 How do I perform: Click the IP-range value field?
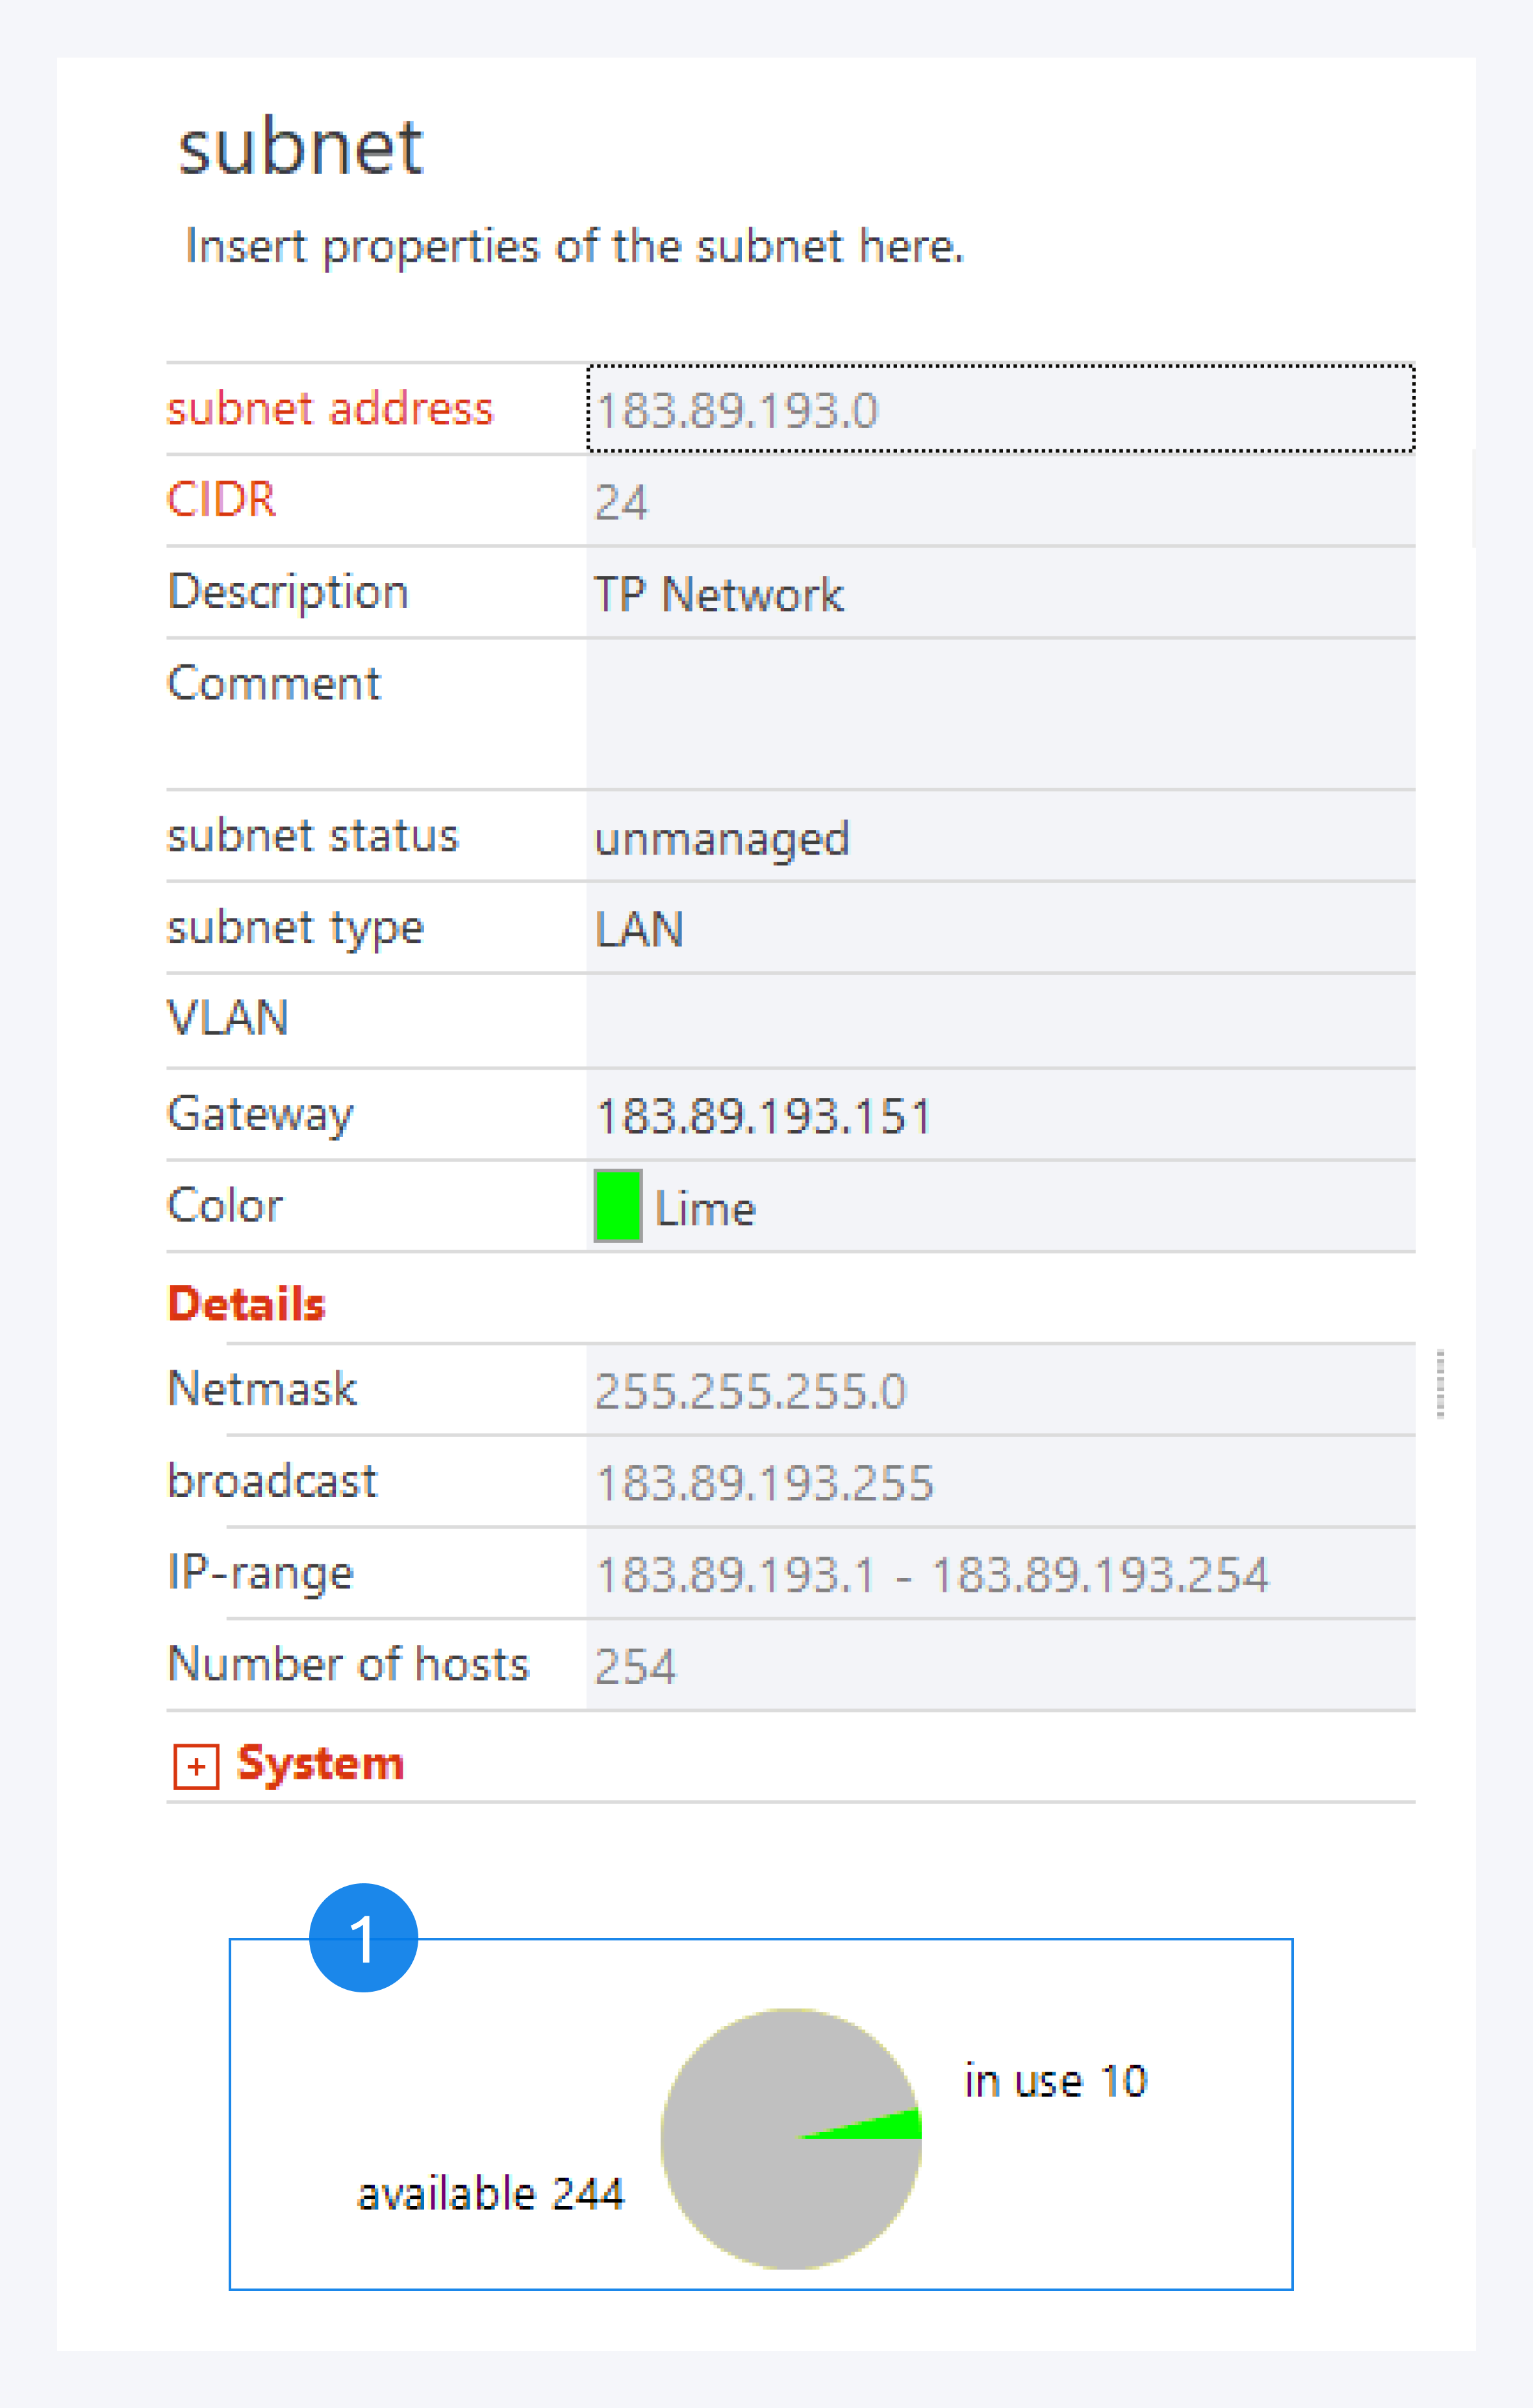(1000, 1574)
